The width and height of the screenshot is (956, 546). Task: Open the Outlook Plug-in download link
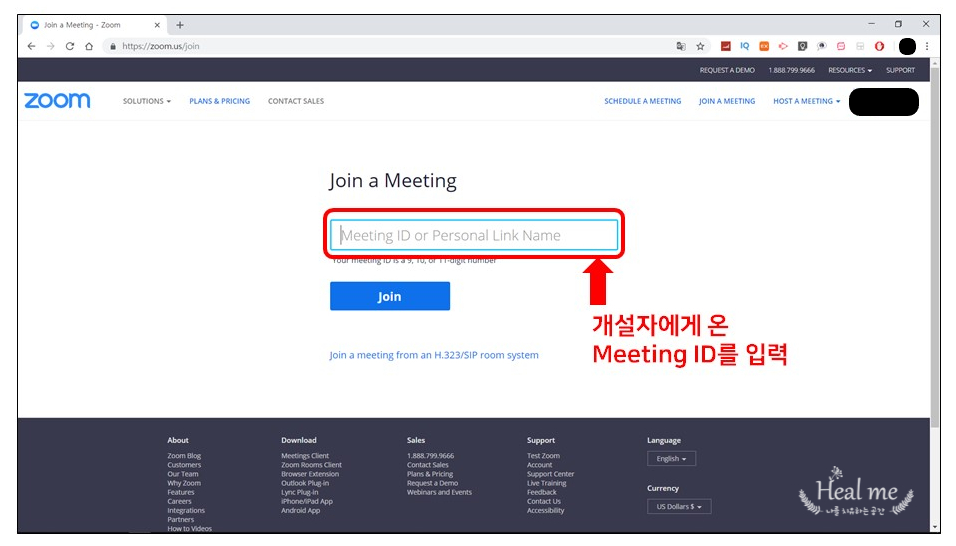click(305, 483)
